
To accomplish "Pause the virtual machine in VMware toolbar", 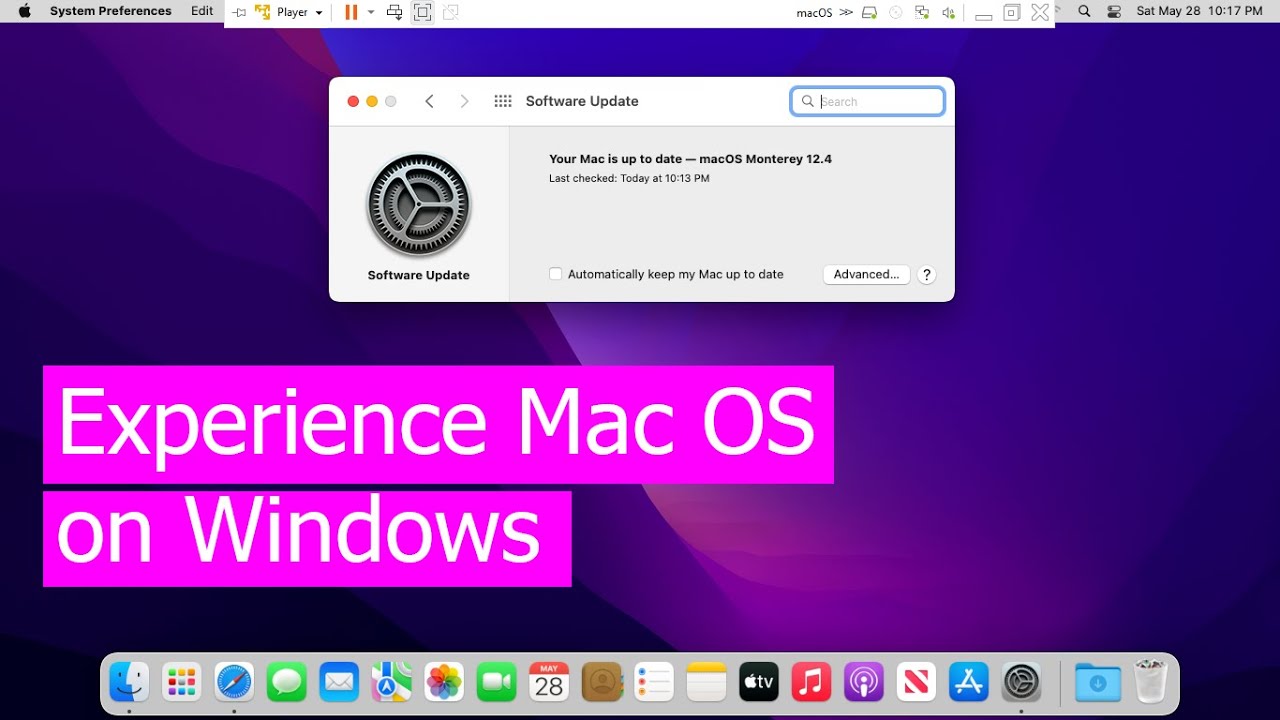I will click(351, 12).
